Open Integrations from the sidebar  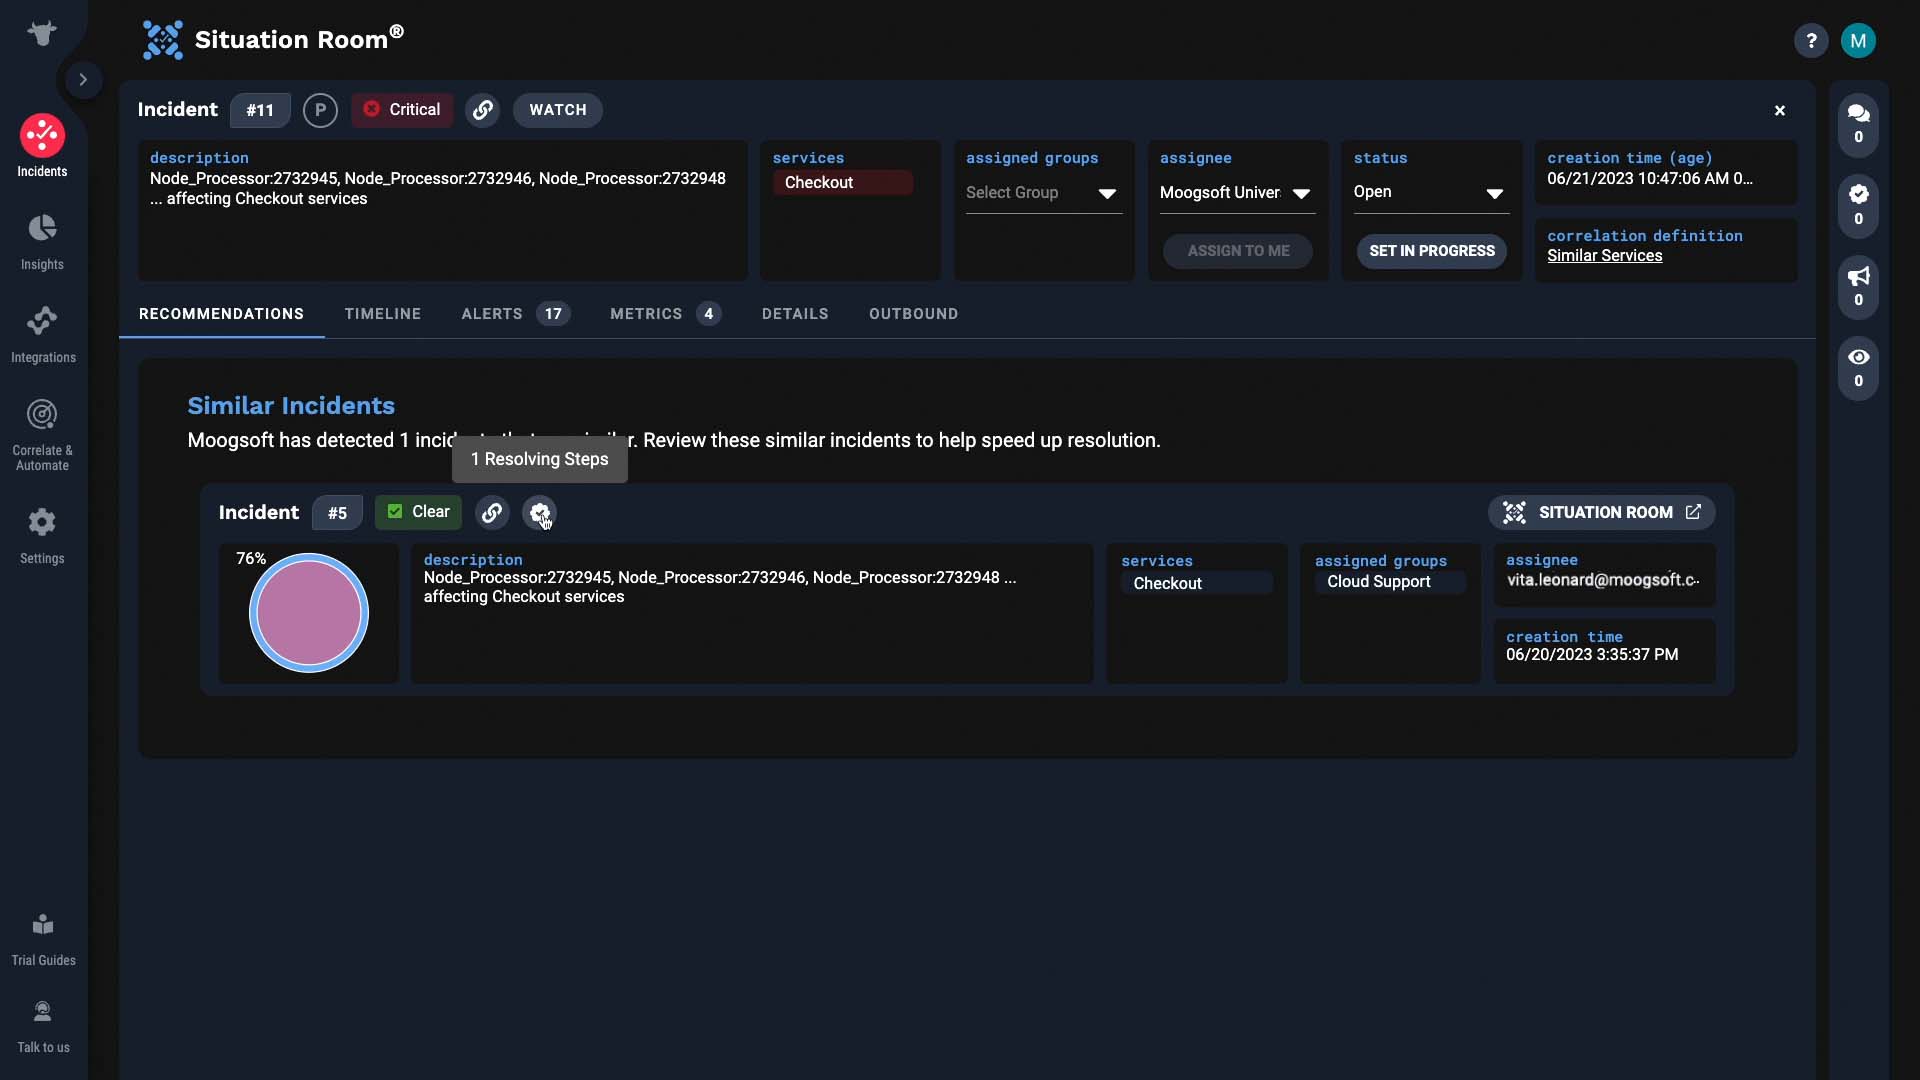pyautogui.click(x=42, y=334)
